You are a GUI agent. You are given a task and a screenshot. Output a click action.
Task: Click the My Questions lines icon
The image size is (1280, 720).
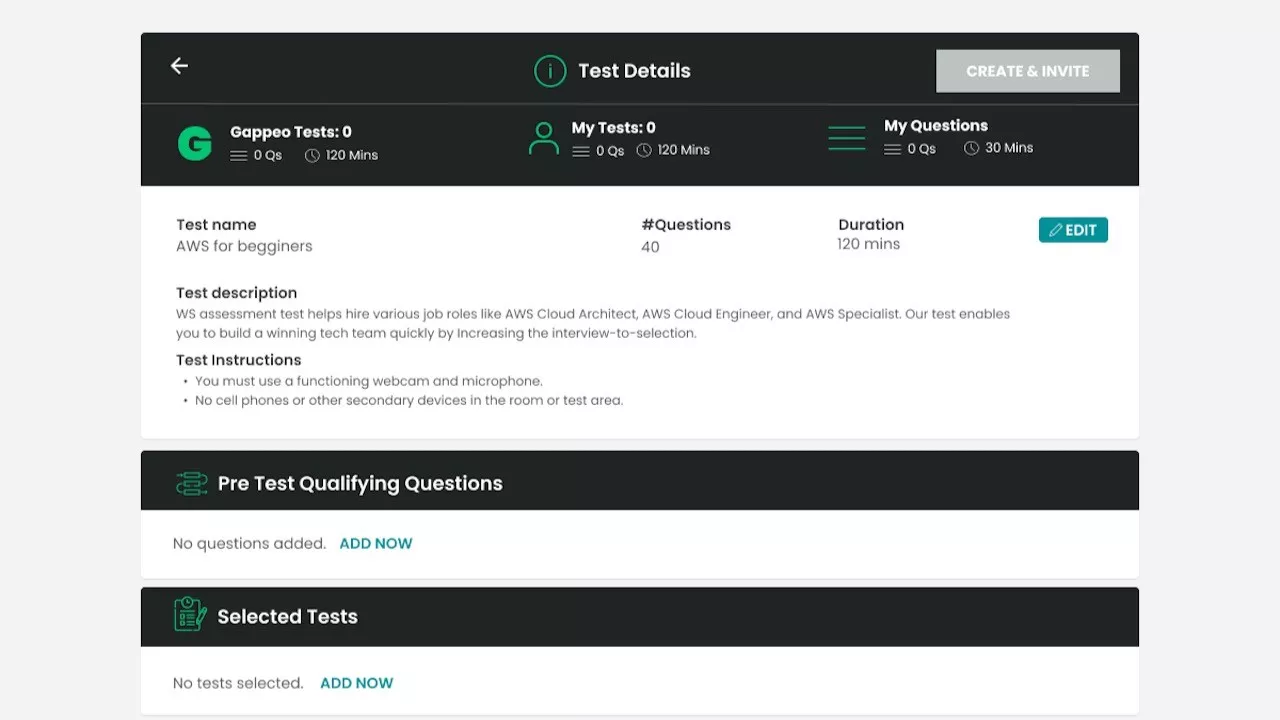(846, 138)
